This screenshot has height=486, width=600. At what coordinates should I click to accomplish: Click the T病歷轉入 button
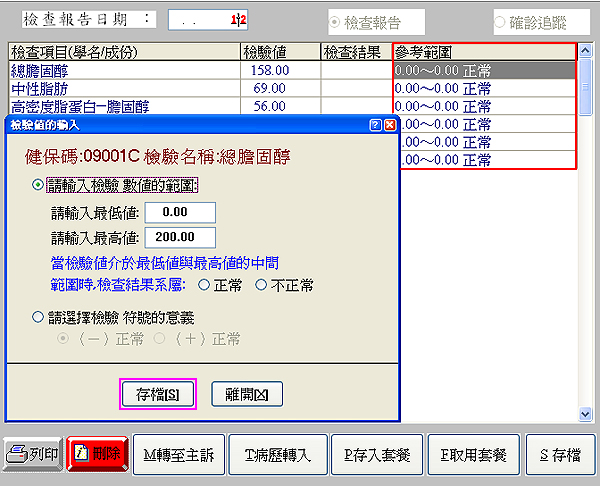click(277, 454)
